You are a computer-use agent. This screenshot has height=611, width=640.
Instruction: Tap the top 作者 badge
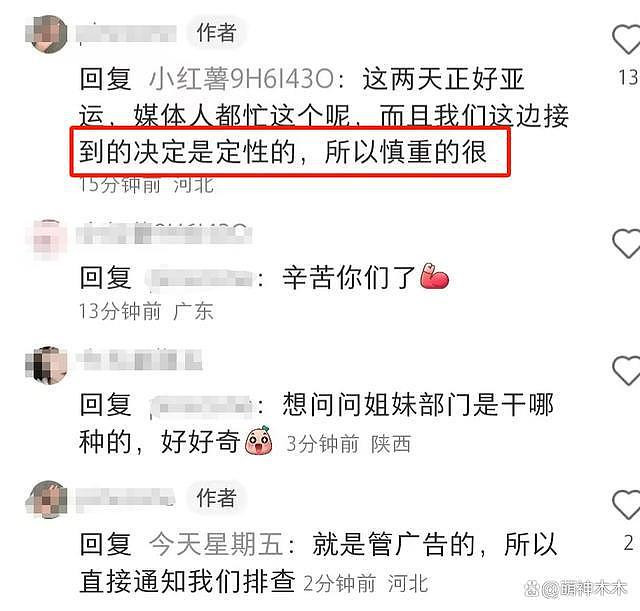pos(216,32)
